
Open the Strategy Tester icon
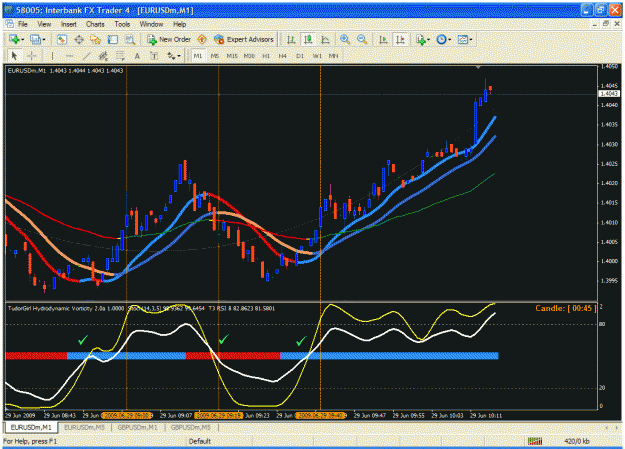click(x=130, y=39)
